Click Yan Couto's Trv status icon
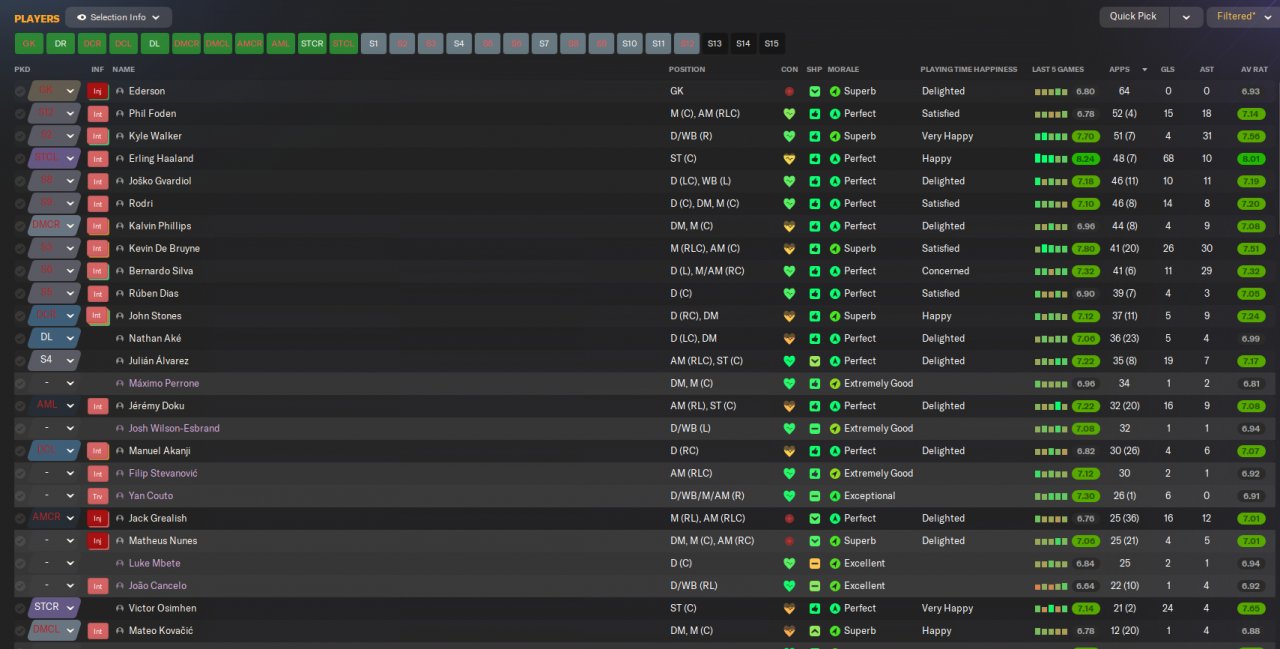The image size is (1280, 649). [97, 496]
